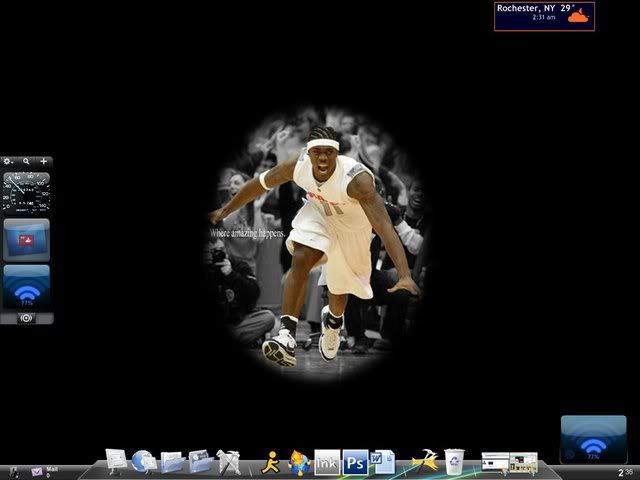Click the globe browser icon in dock
The height and width of the screenshot is (480, 640).
point(143,461)
